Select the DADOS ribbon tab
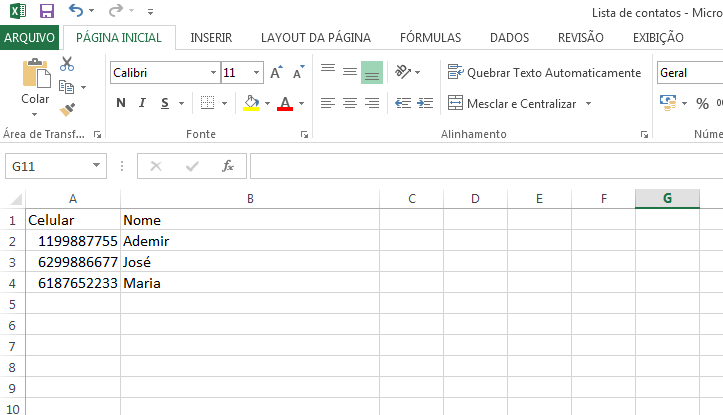The width and height of the screenshot is (723, 415). pos(510,38)
